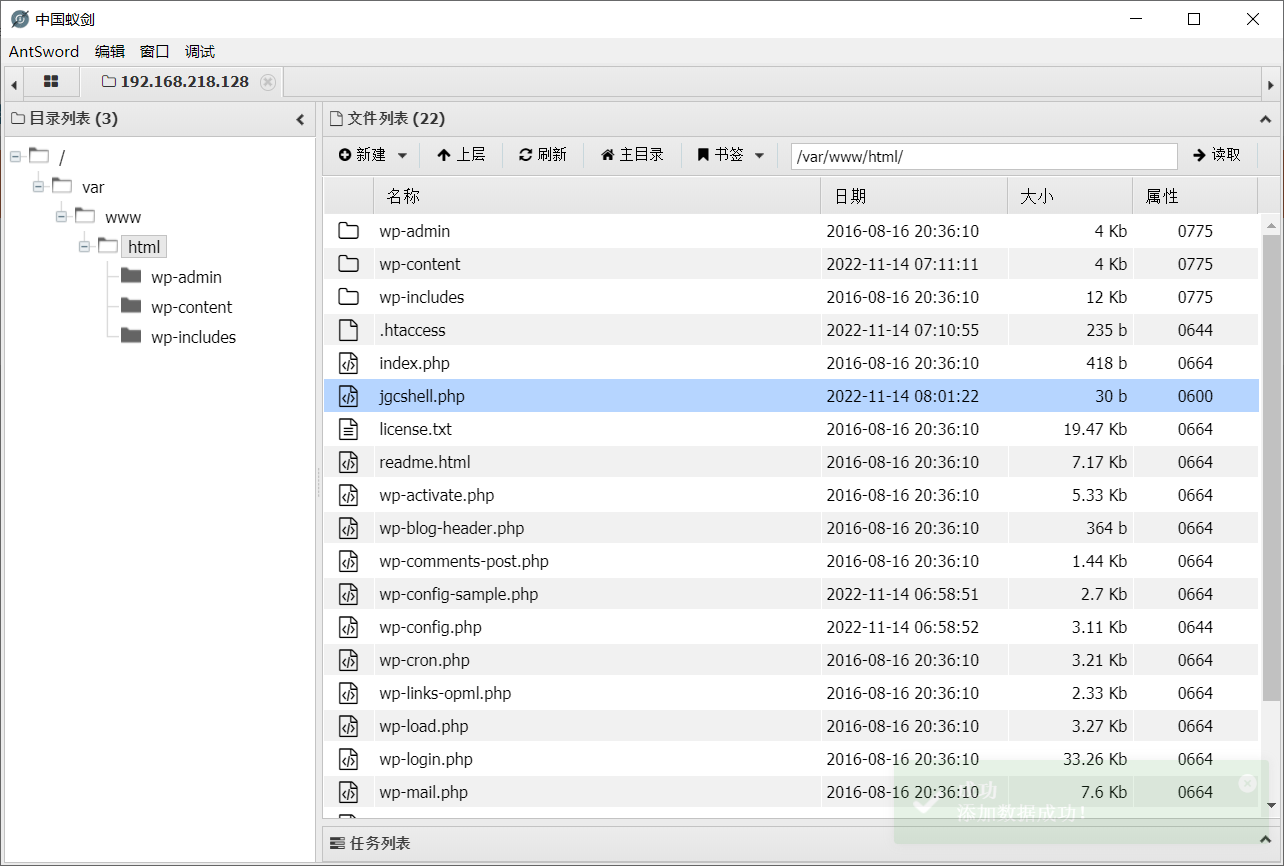1284x866 pixels.
Task: Open the 窗口 menu
Action: click(x=155, y=52)
